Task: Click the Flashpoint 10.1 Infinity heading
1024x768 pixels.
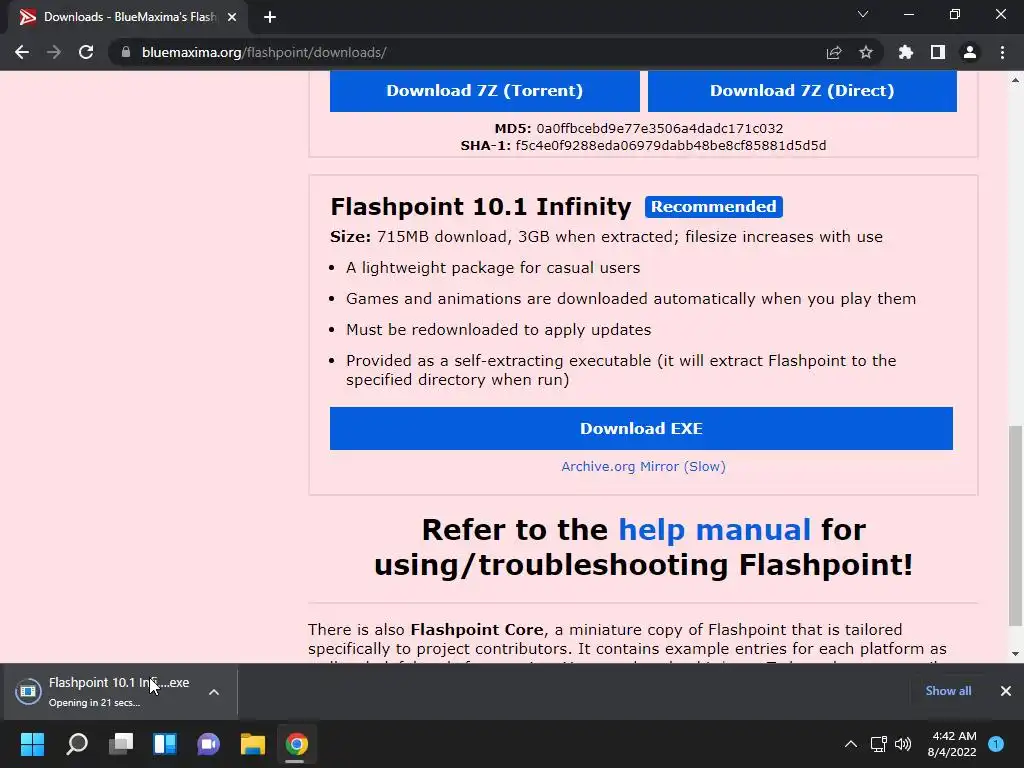Action: click(481, 207)
